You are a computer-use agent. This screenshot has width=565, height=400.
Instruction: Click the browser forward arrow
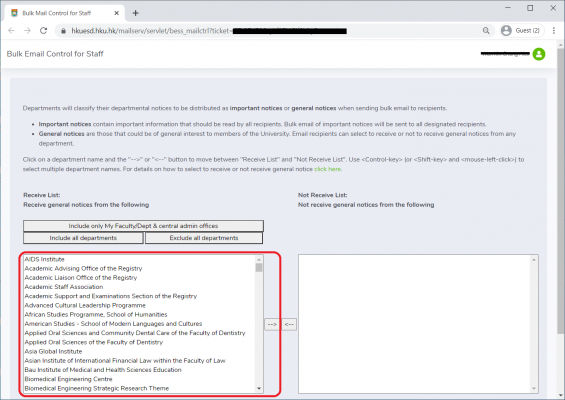click(27, 31)
